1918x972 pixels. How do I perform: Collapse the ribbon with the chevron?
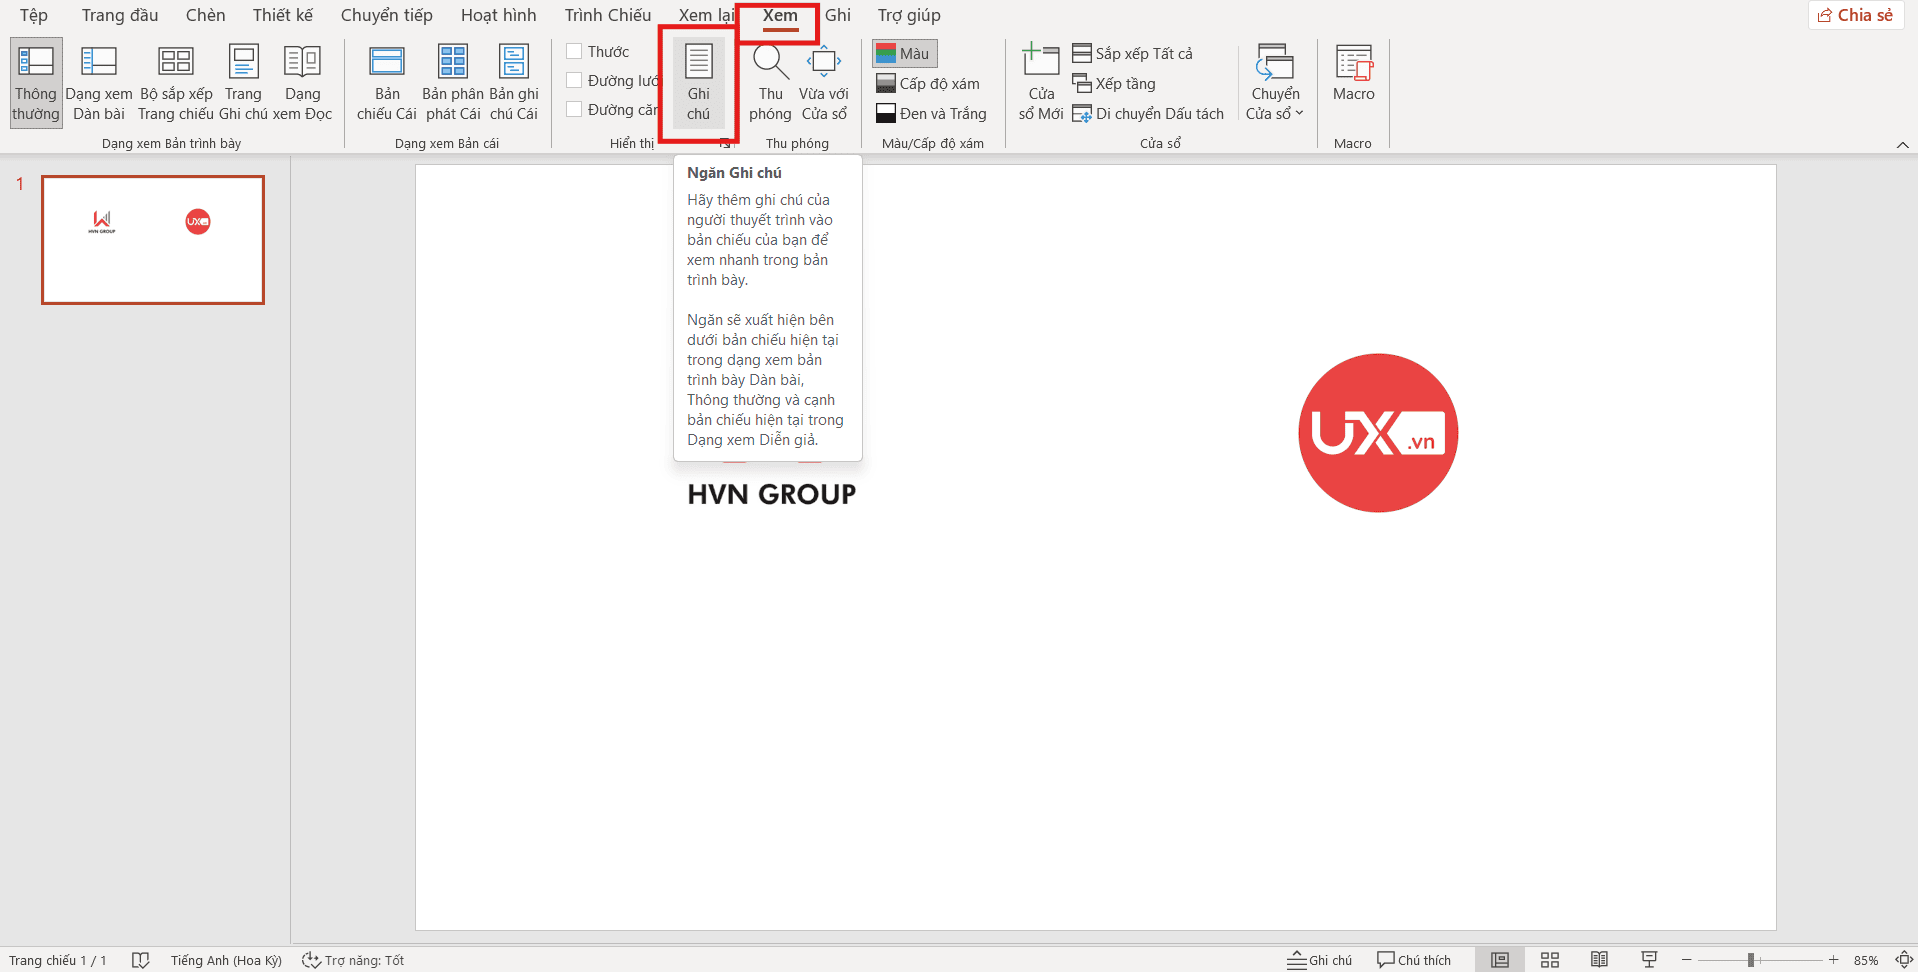click(1903, 143)
